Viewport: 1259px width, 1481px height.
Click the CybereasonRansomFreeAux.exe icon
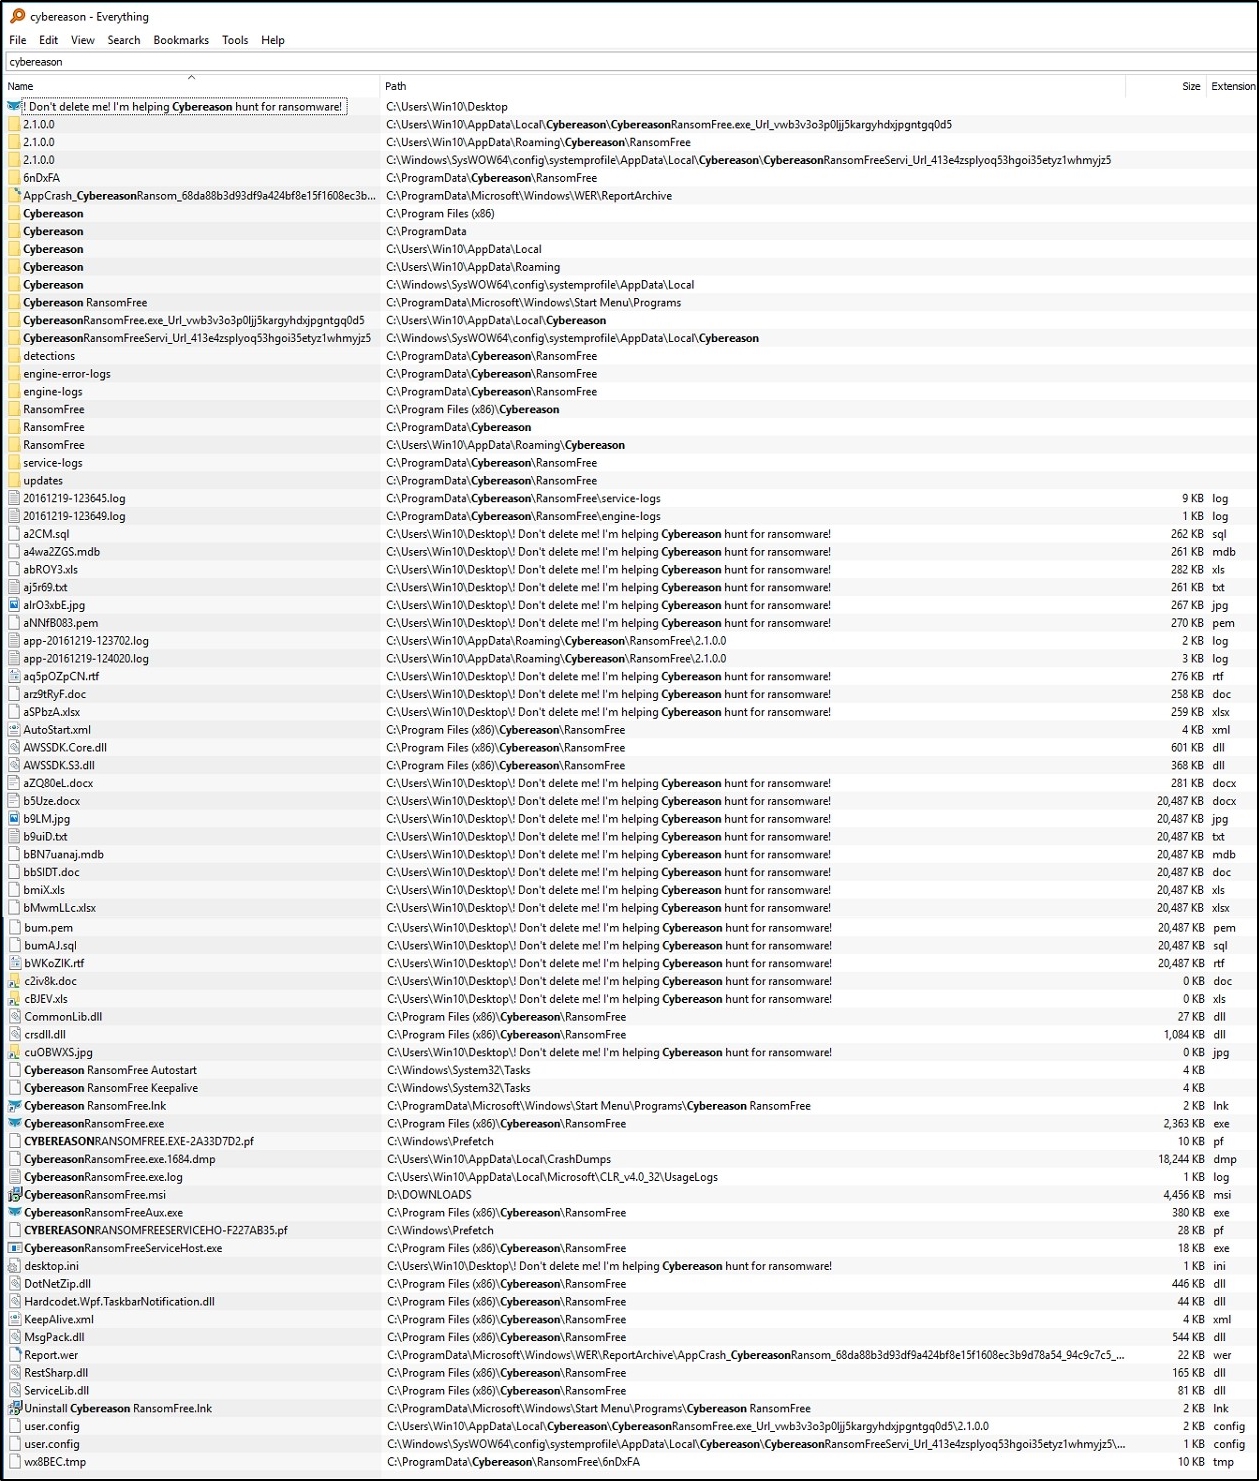(14, 1213)
